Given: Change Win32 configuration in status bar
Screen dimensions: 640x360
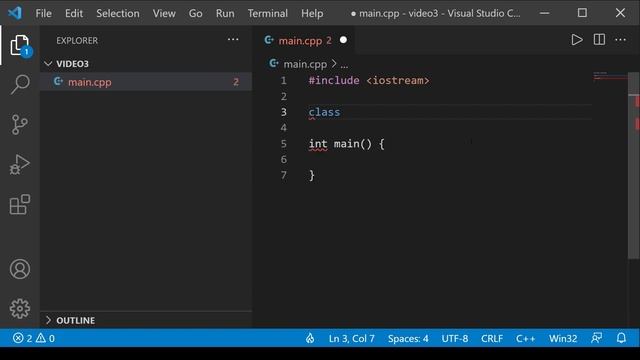Looking at the screenshot, I should click(x=563, y=338).
